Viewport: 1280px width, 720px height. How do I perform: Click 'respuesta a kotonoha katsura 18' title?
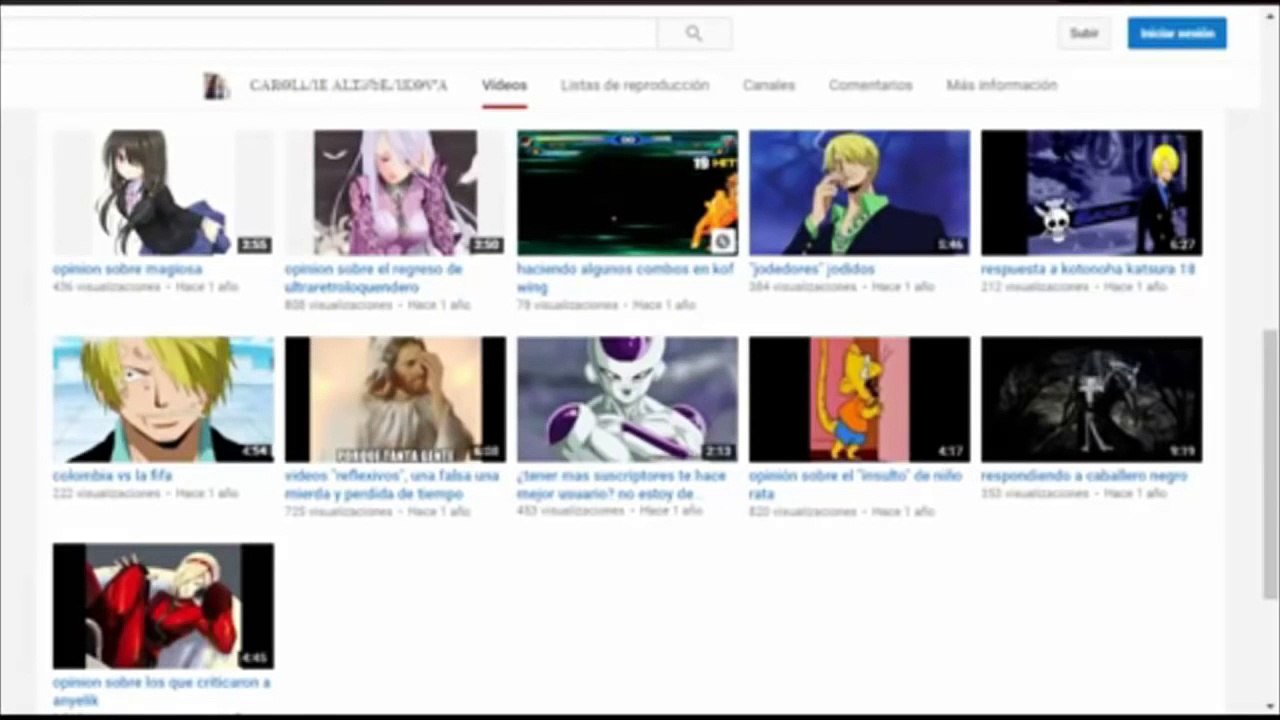click(1088, 269)
